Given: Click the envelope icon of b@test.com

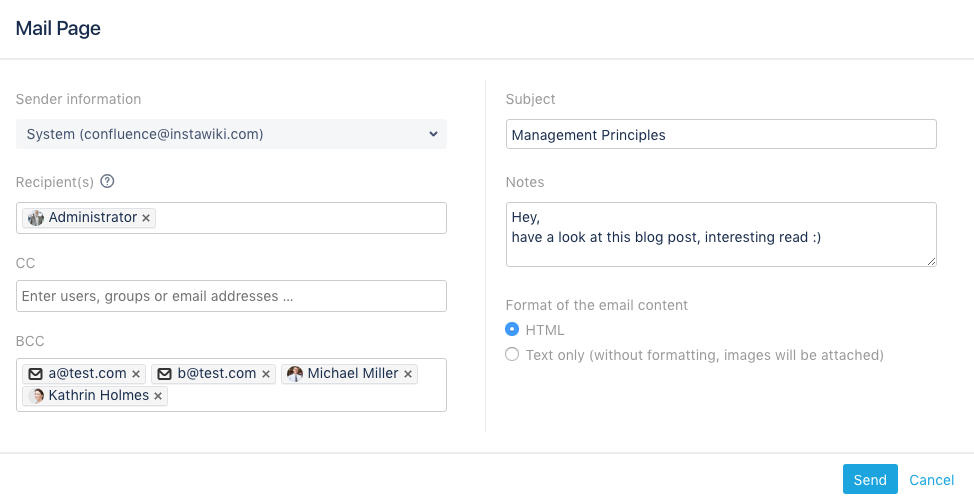Looking at the screenshot, I should pyautogui.click(x=165, y=374).
